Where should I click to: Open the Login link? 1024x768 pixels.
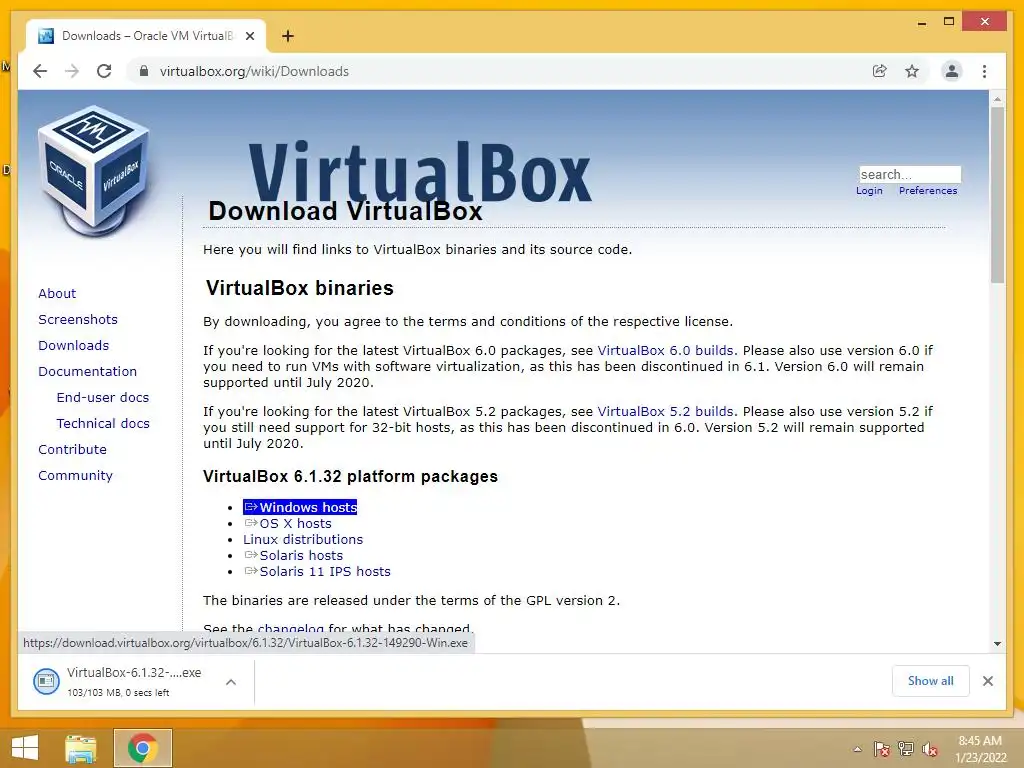pos(869,191)
